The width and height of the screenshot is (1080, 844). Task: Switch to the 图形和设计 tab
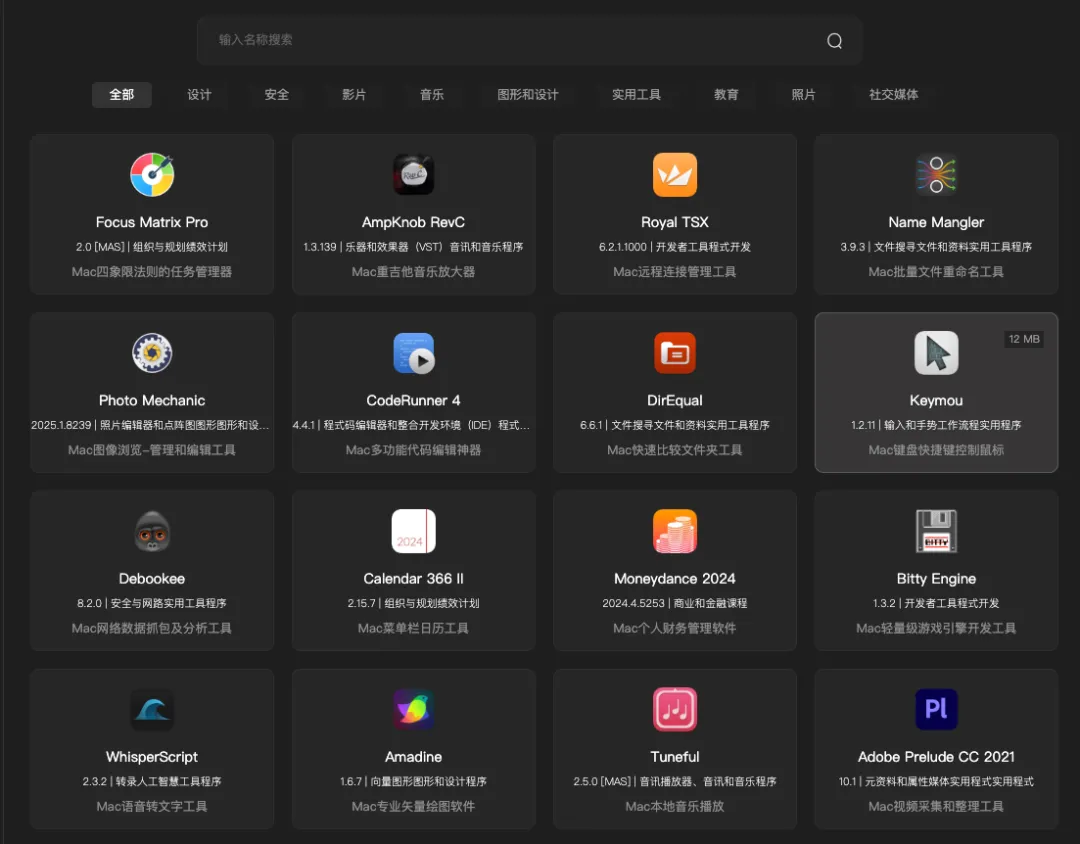528,94
